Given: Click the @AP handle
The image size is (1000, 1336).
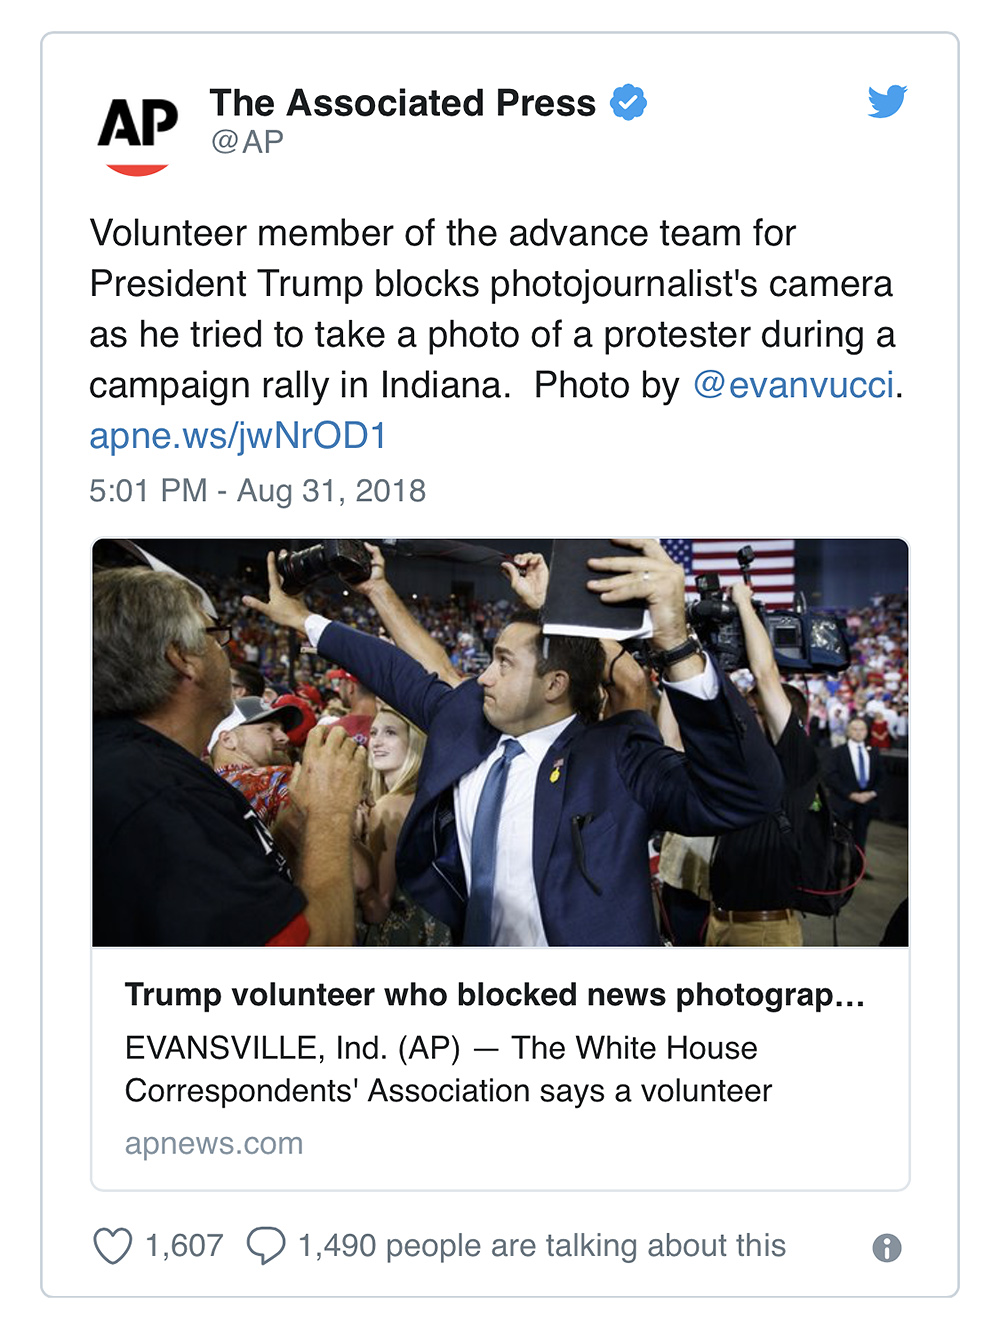Looking at the screenshot, I should coord(247,142).
